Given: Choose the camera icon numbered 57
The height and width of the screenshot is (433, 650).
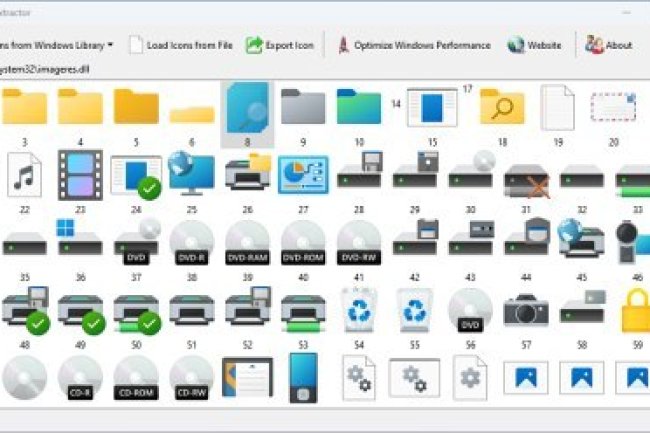Looking at the screenshot, I should (x=526, y=311).
